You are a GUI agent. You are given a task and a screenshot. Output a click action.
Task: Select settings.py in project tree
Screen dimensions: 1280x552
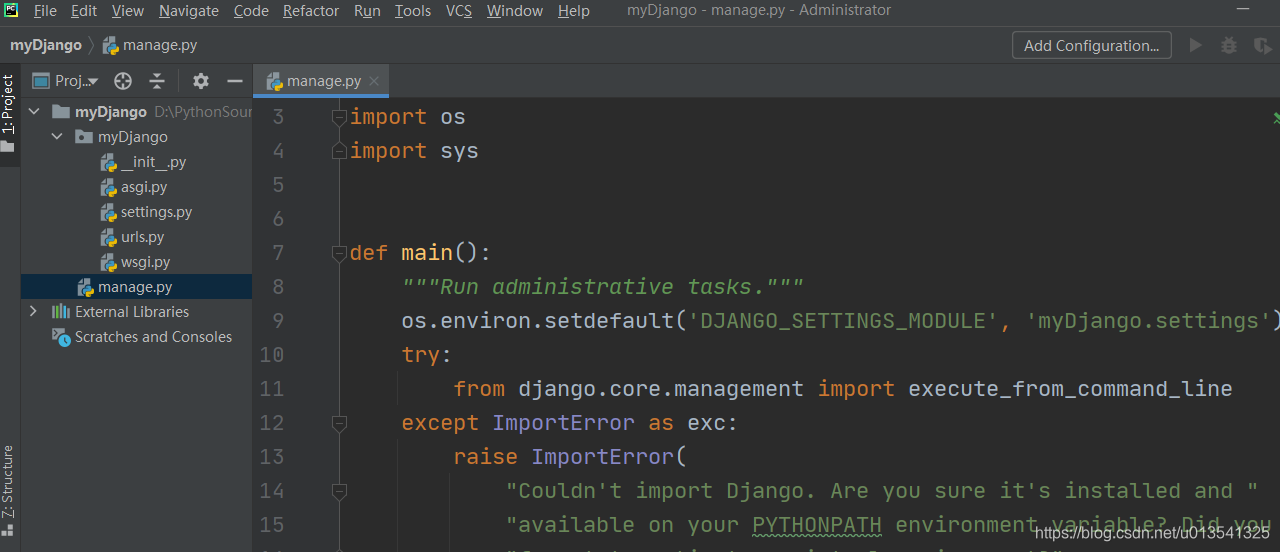pos(156,212)
